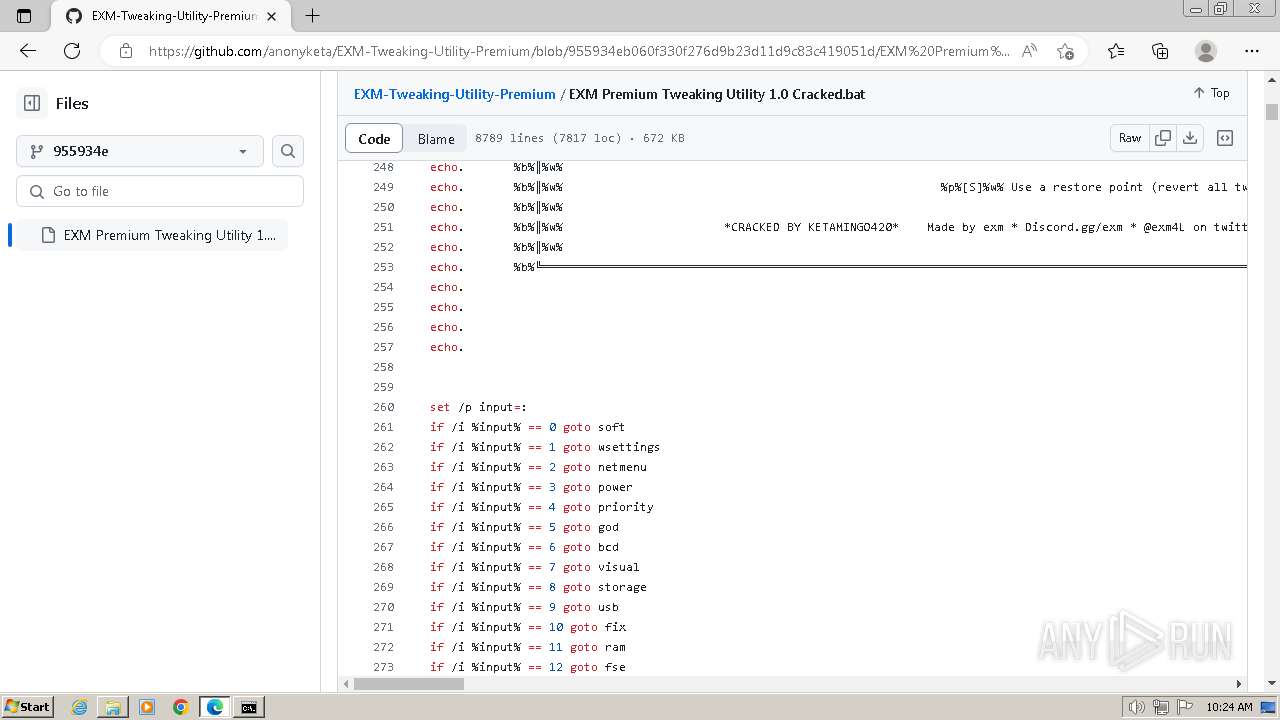The height and width of the screenshot is (720, 1280).
Task: Open Edge Settings and more menu
Action: (x=1252, y=51)
